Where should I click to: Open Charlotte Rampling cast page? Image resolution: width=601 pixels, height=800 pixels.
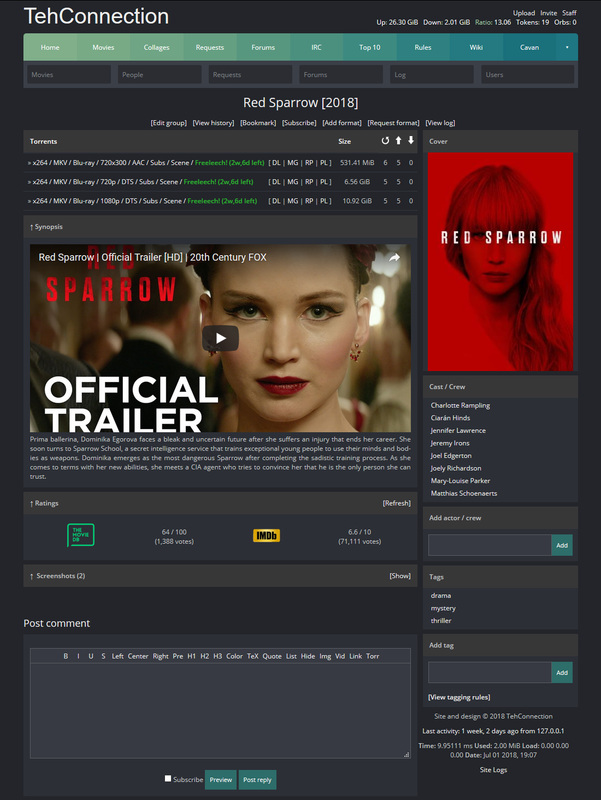tap(460, 406)
